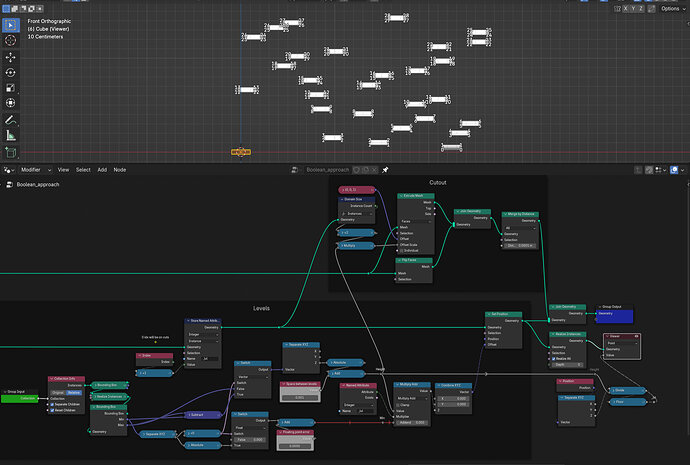Select the Cutout frame label

click(438, 183)
